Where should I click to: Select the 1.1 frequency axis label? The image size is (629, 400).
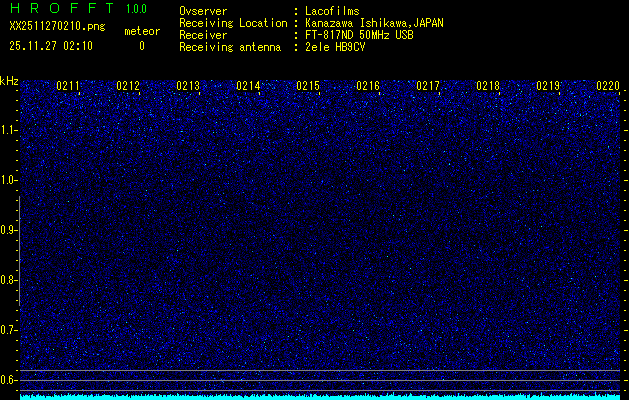(9, 130)
